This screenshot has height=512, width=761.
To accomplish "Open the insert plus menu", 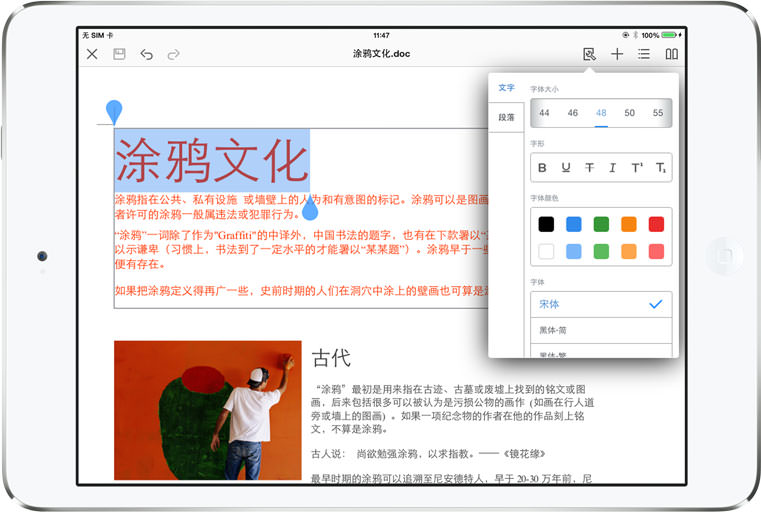I will point(617,54).
